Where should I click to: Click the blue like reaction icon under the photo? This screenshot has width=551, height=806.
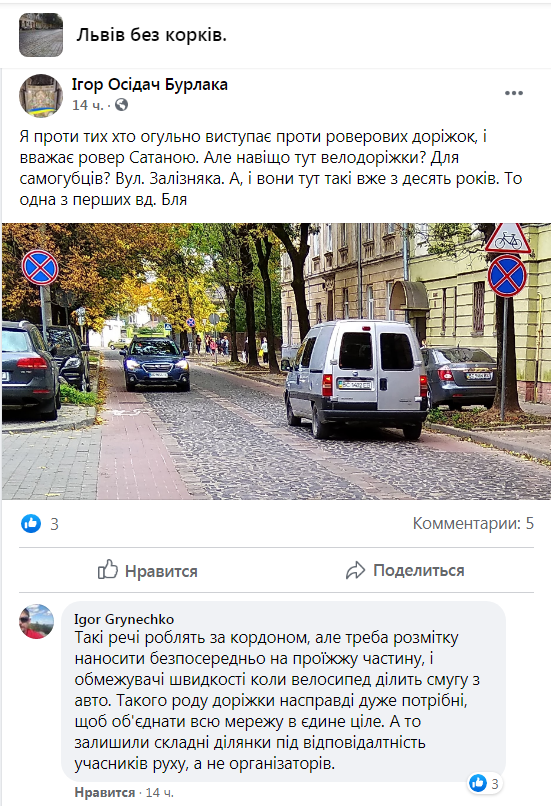(31, 523)
